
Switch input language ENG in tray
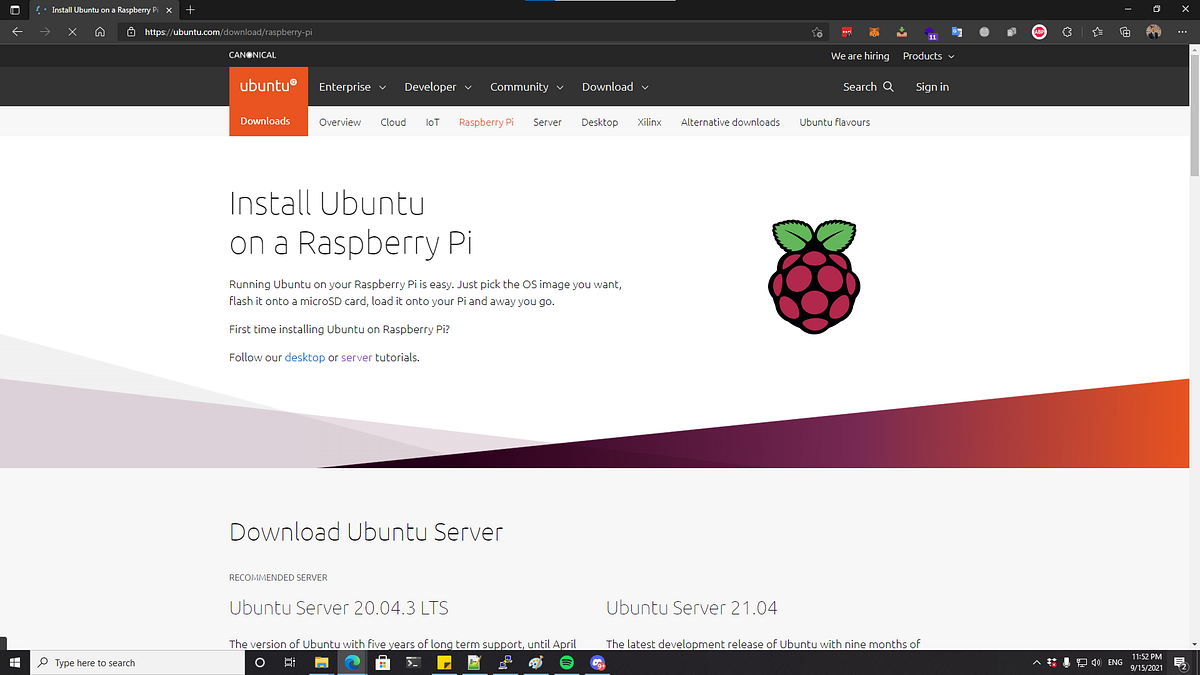[1117, 662]
